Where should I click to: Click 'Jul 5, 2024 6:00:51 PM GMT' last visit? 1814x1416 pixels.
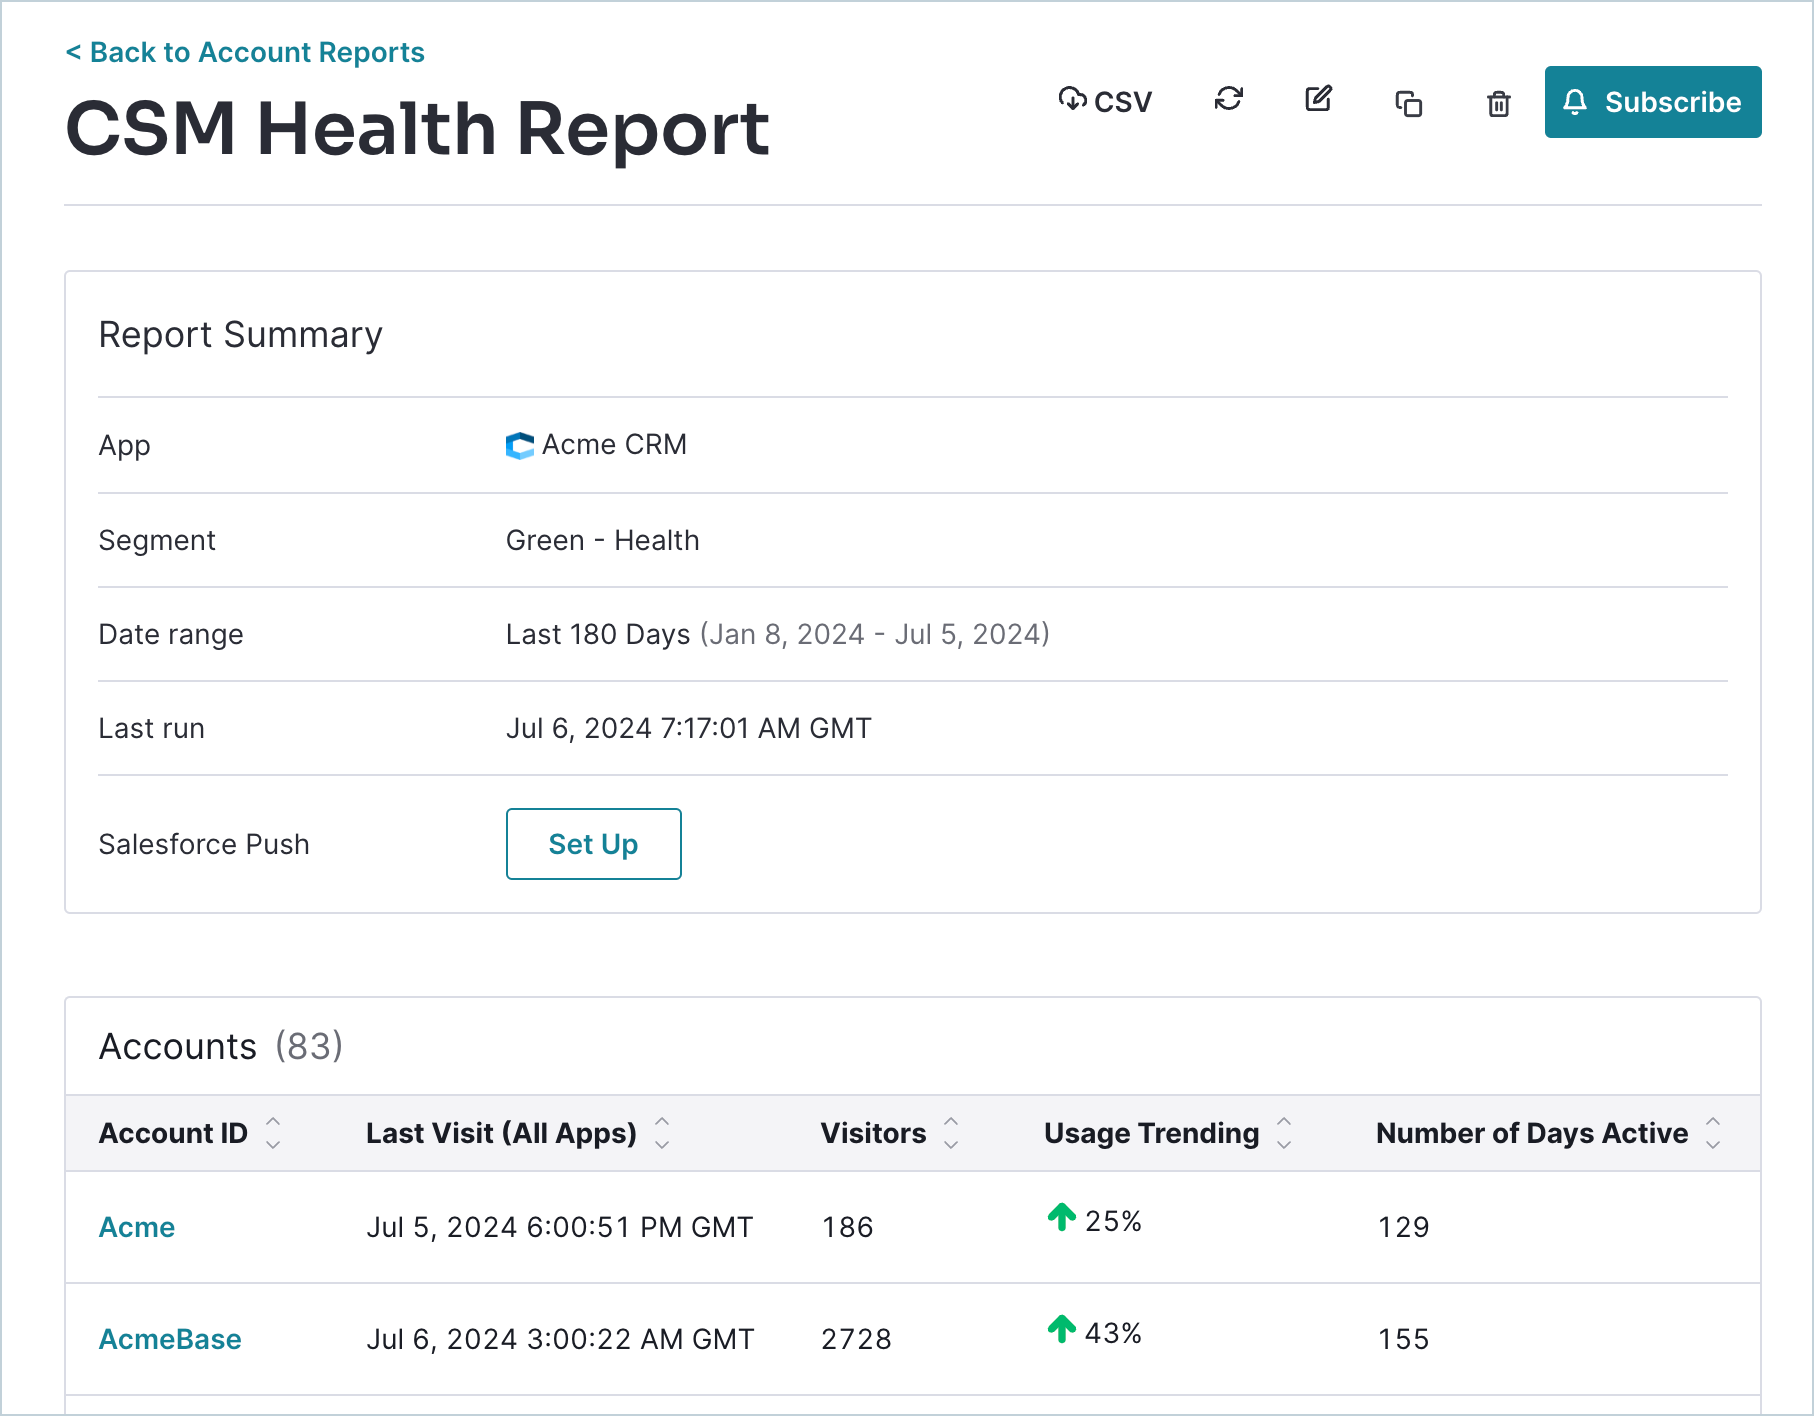coord(559,1227)
